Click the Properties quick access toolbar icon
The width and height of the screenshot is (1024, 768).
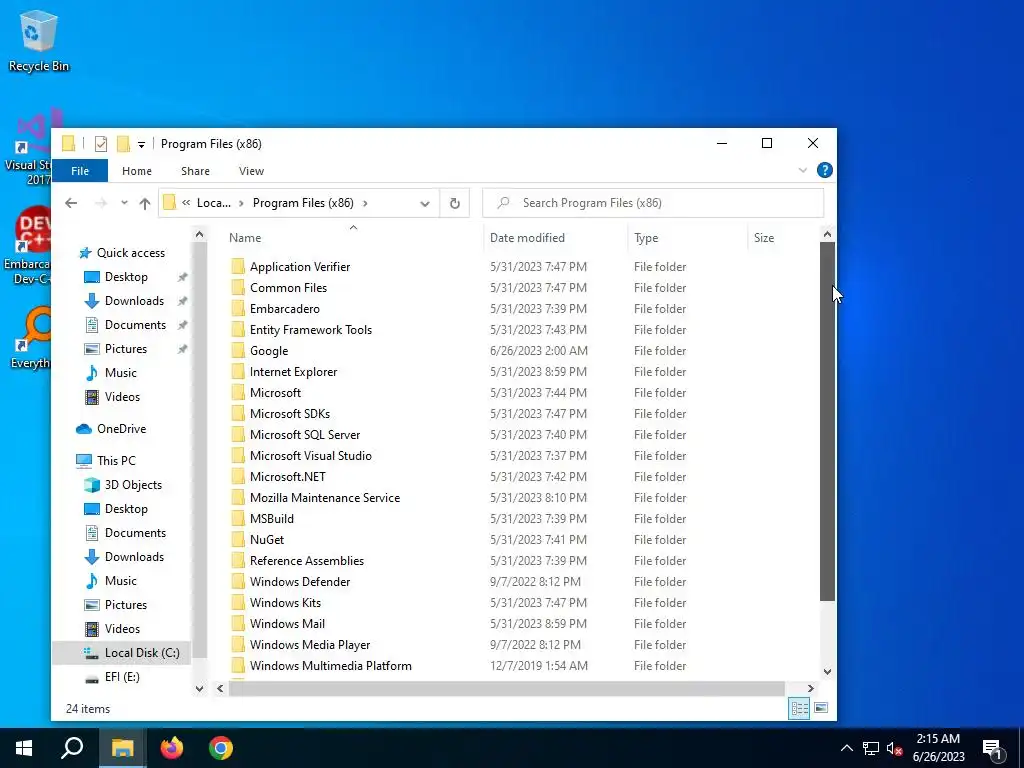pos(101,144)
